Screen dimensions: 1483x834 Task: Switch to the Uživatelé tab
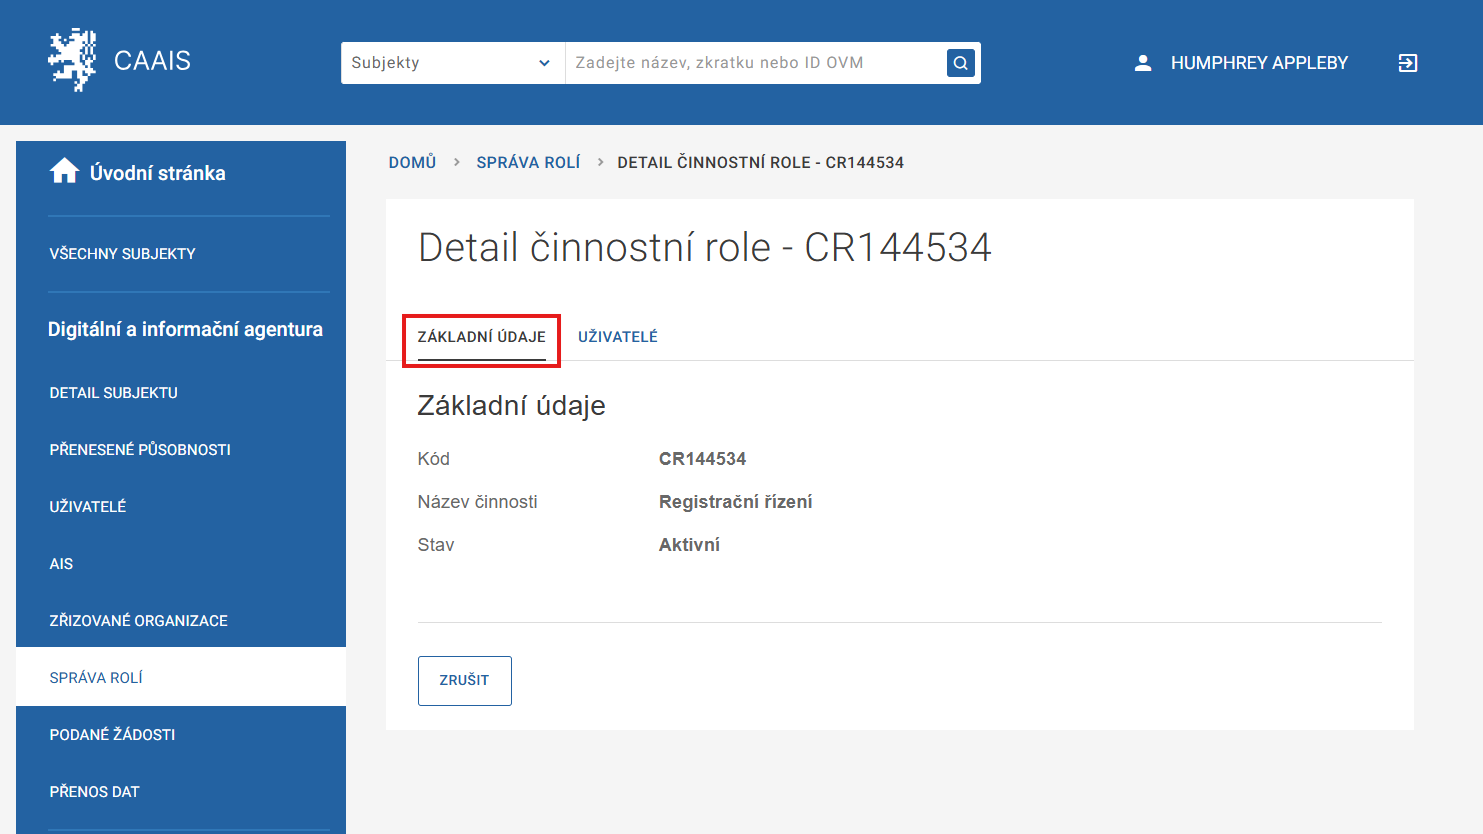click(617, 337)
